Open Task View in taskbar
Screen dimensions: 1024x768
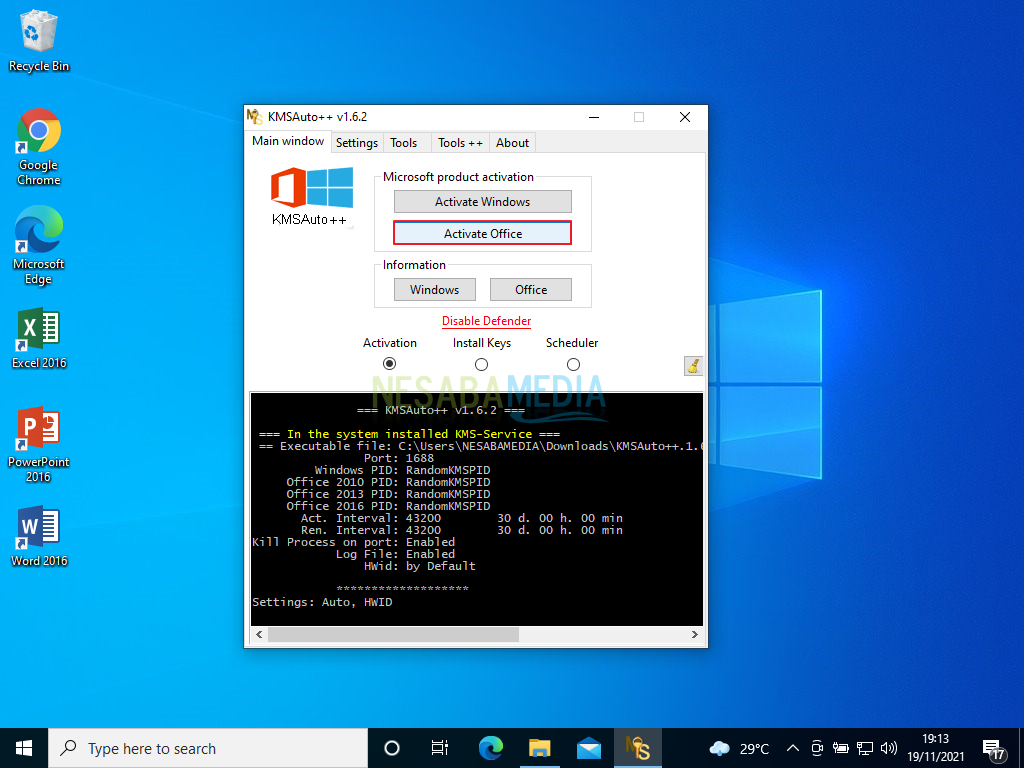440,748
